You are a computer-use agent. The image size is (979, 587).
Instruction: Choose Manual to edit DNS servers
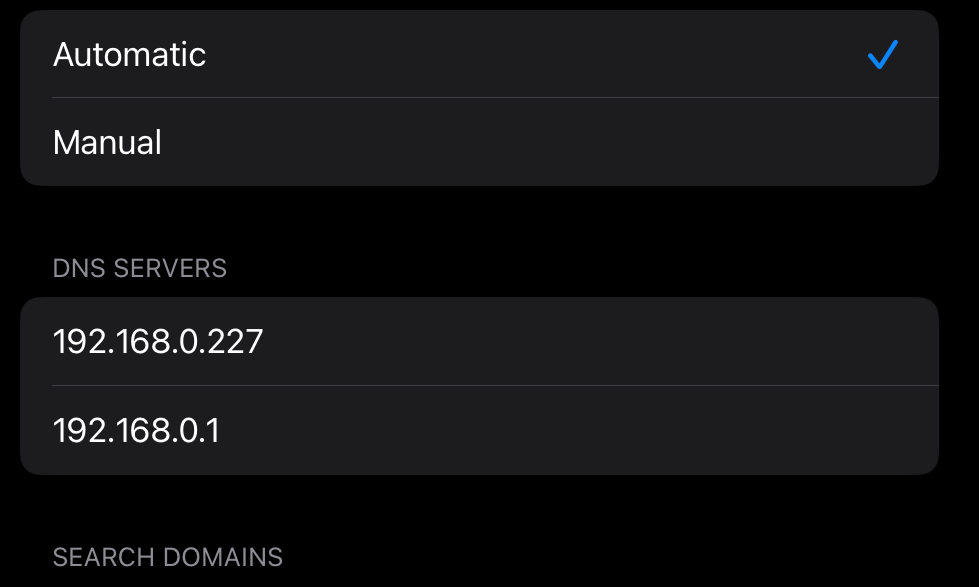[x=480, y=142]
